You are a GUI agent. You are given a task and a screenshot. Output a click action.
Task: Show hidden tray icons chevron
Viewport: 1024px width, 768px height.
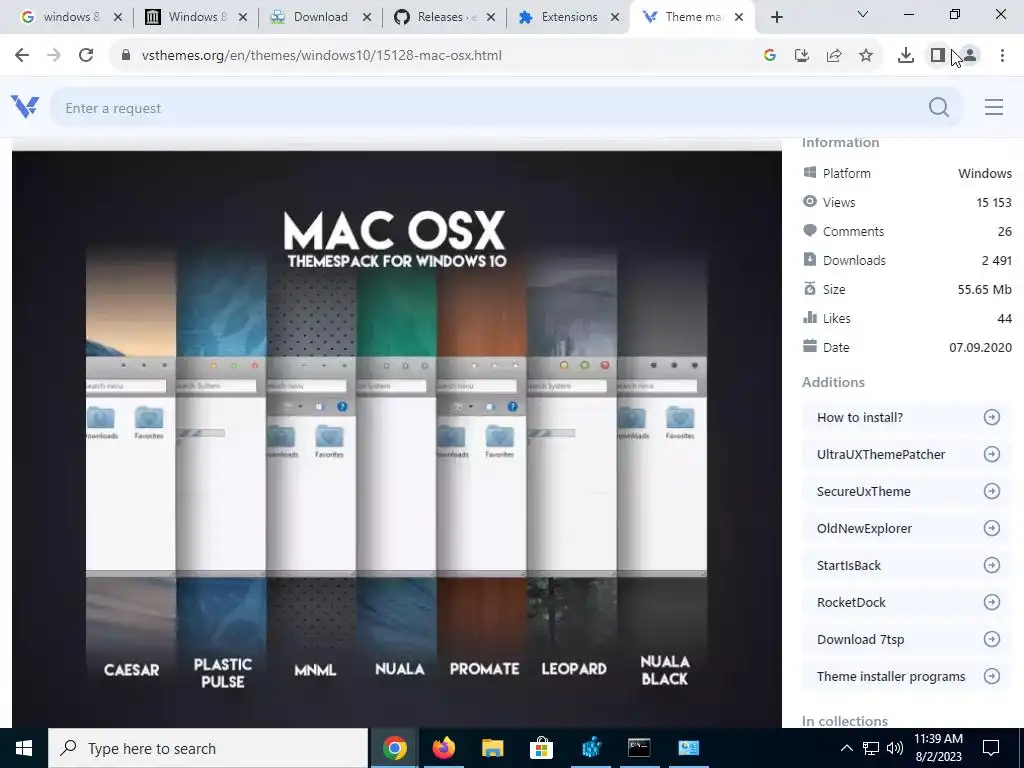846,748
